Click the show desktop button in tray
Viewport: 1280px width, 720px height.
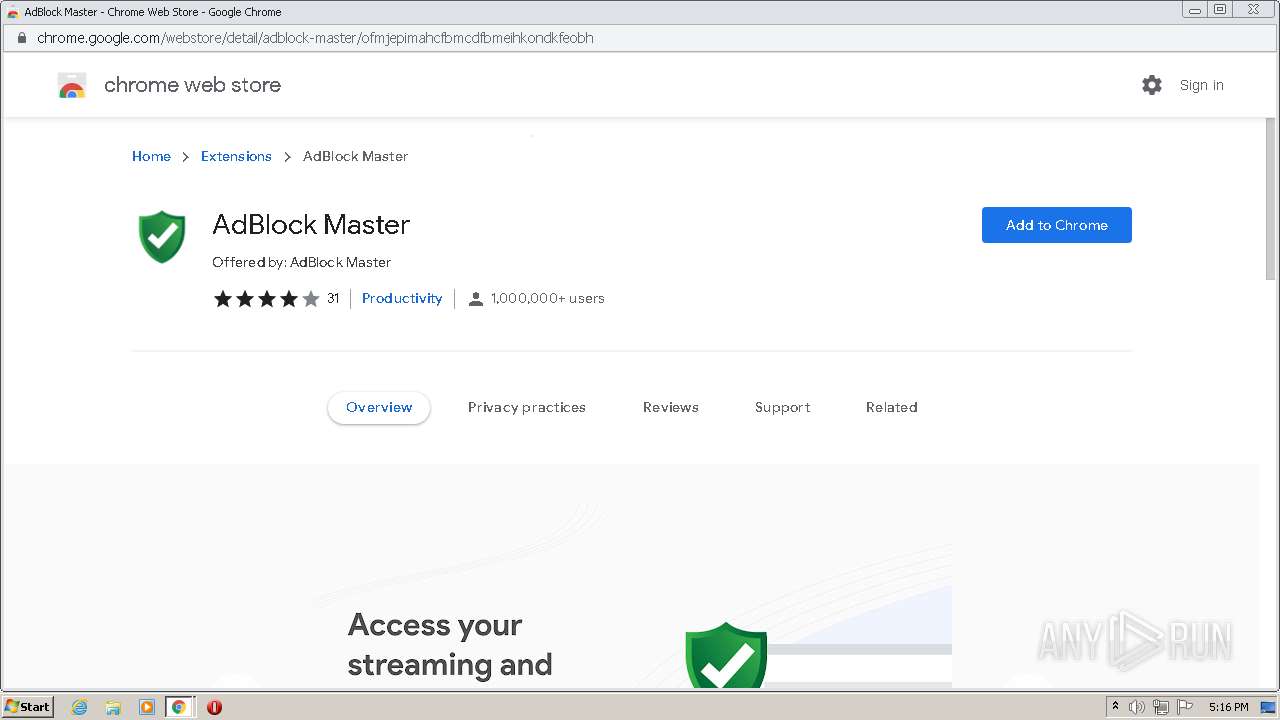[1268, 707]
